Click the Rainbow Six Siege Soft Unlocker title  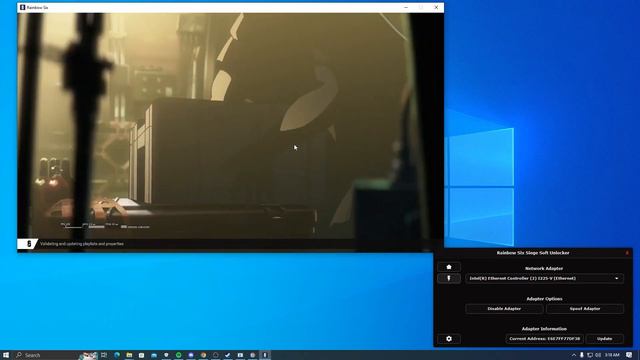pyautogui.click(x=533, y=253)
